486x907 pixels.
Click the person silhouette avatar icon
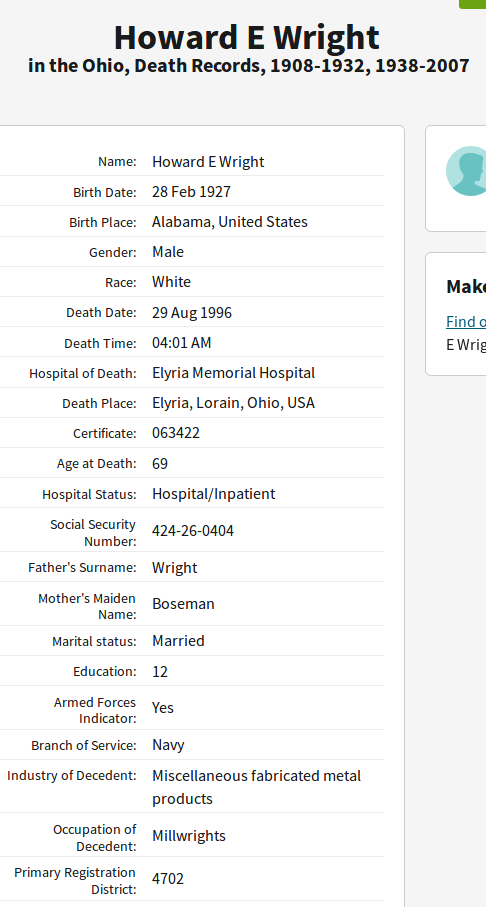[x=466, y=171]
